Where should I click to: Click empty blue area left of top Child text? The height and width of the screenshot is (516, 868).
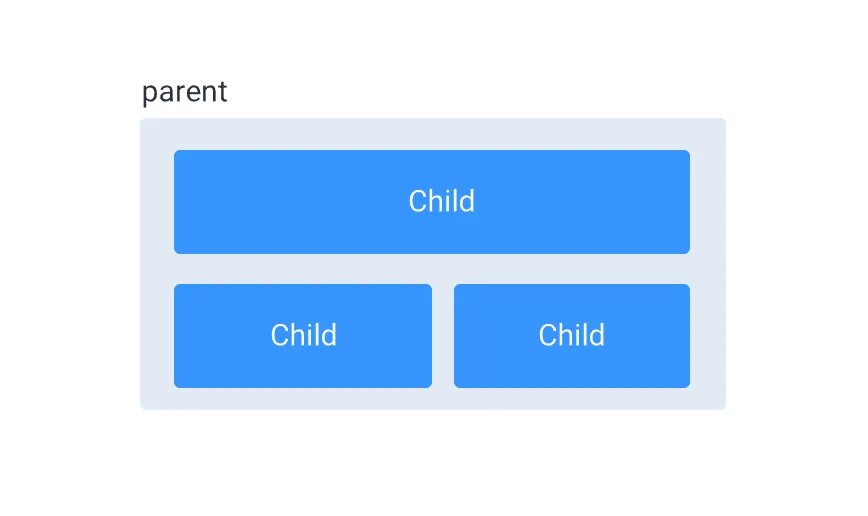pyautogui.click(x=291, y=202)
